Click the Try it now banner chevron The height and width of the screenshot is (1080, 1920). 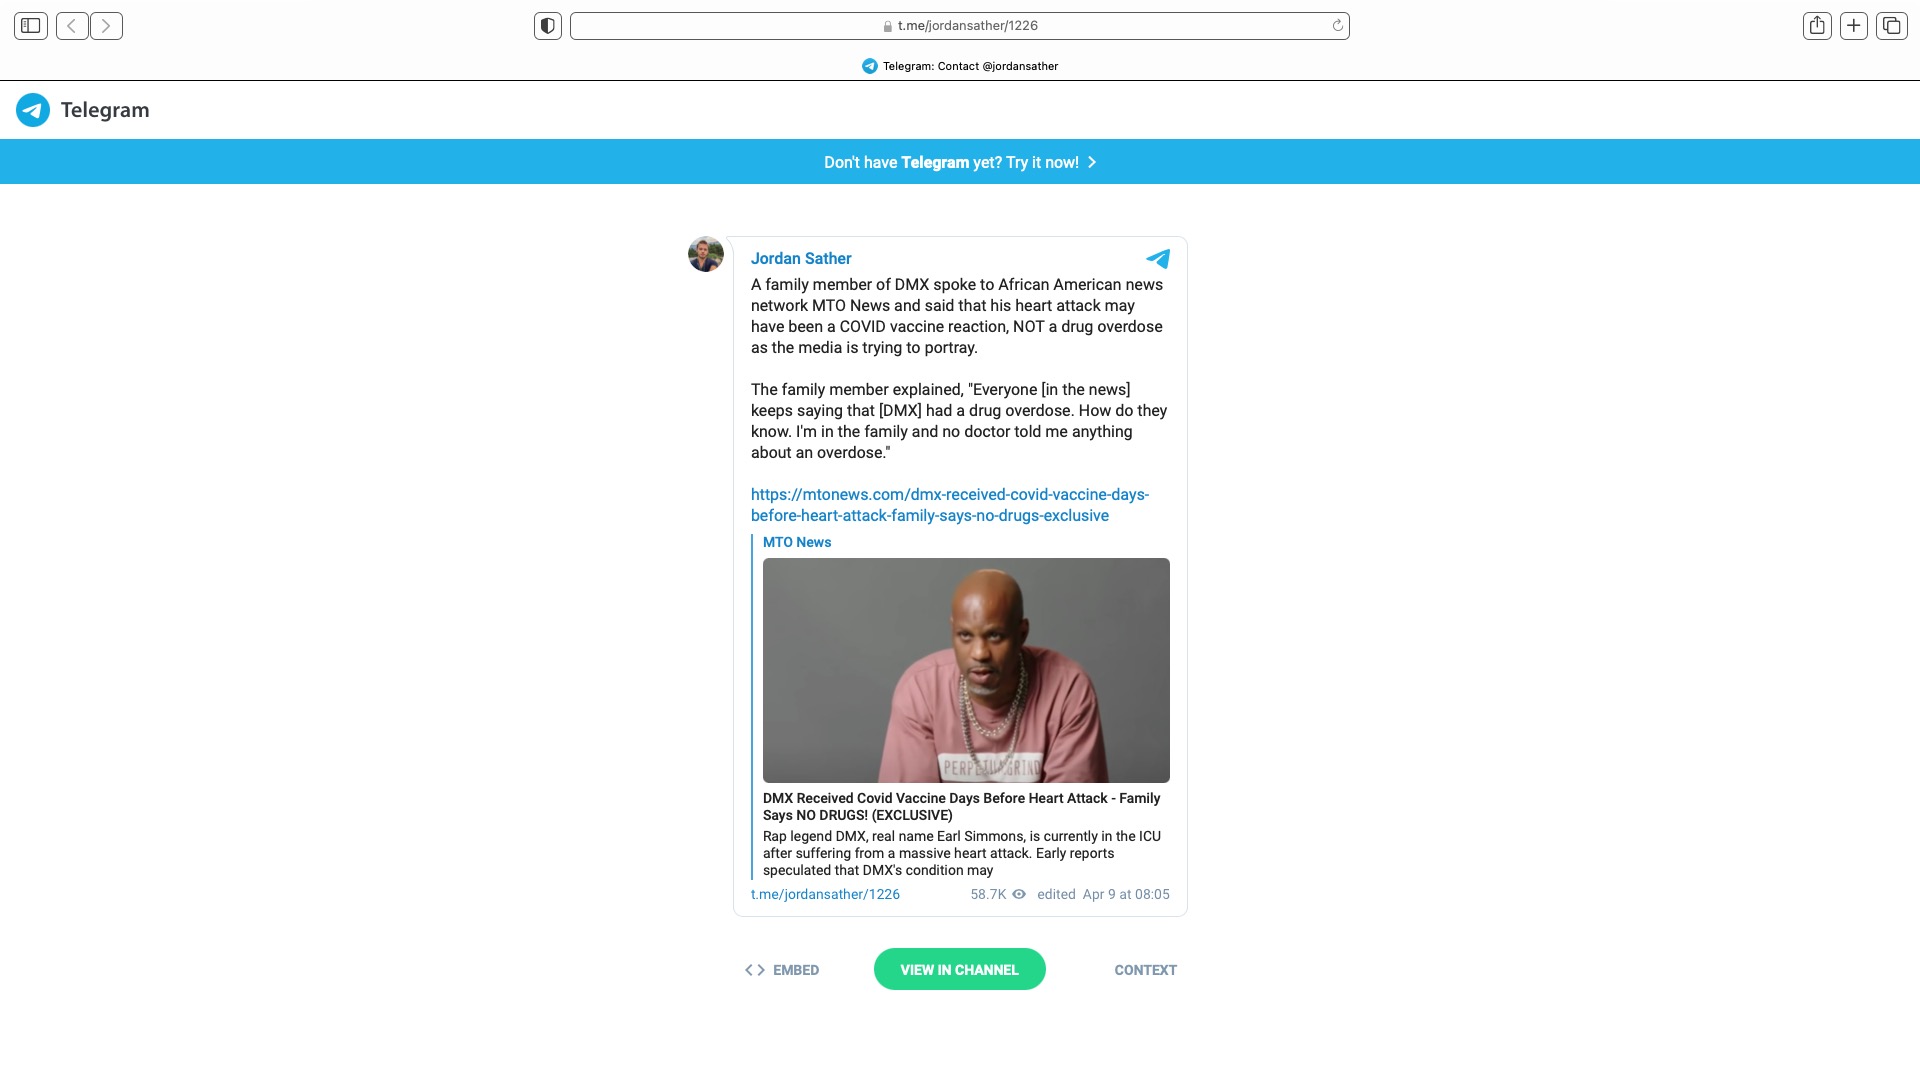[x=1092, y=162]
